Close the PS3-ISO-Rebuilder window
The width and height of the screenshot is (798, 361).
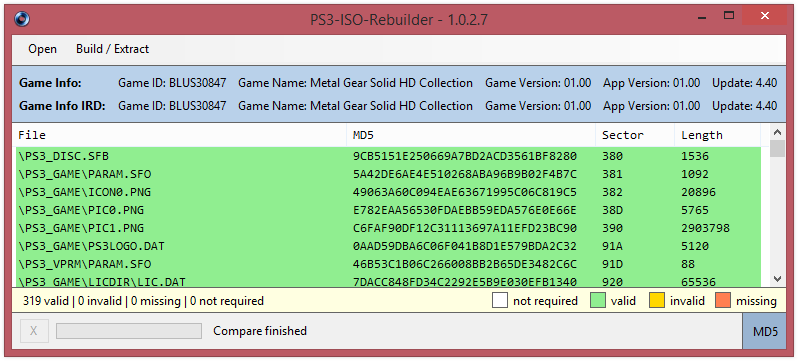pos(764,16)
